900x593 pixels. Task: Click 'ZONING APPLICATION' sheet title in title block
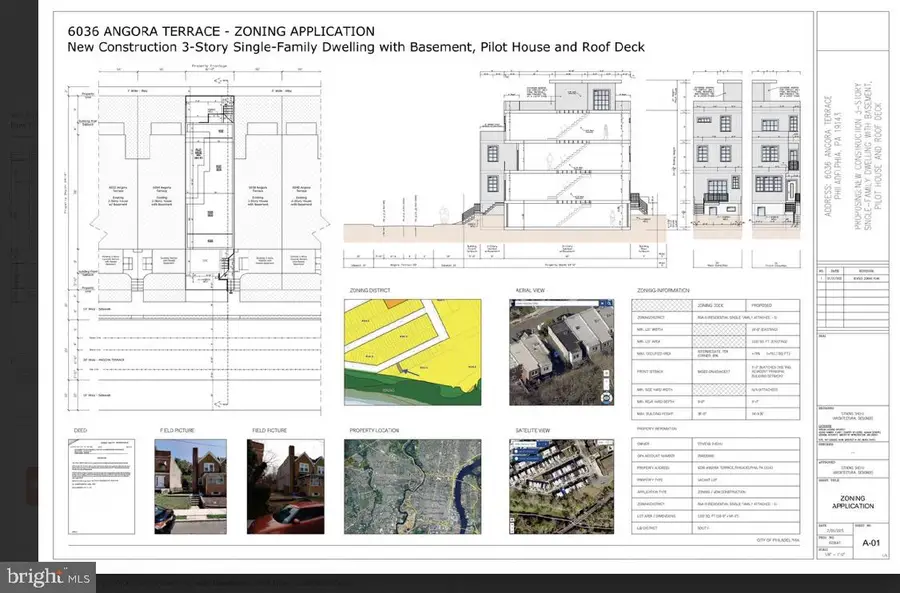(x=853, y=502)
